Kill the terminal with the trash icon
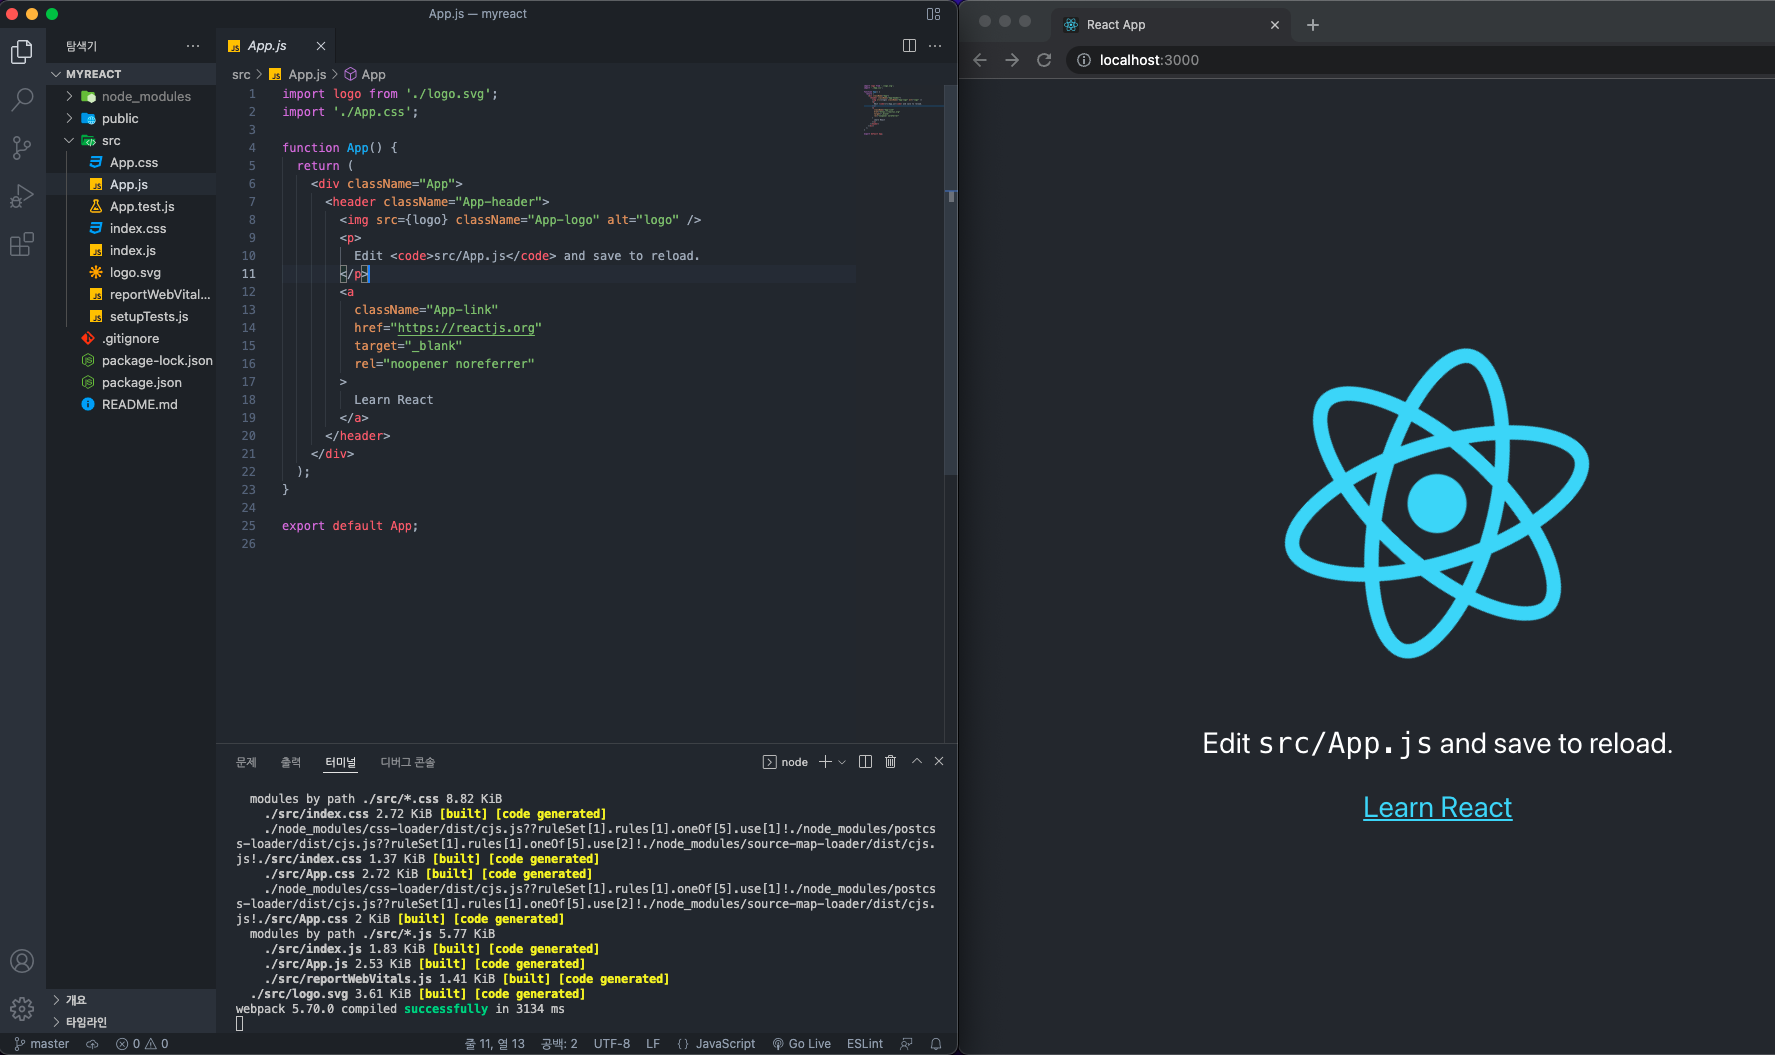1775x1055 pixels. coord(891,762)
